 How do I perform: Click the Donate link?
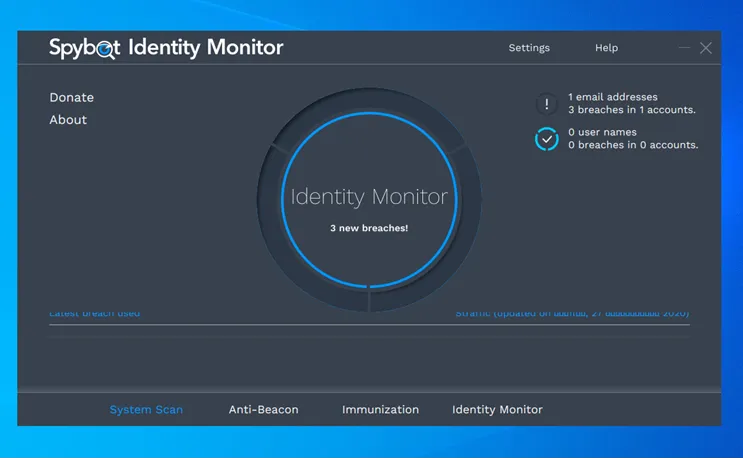coord(72,98)
